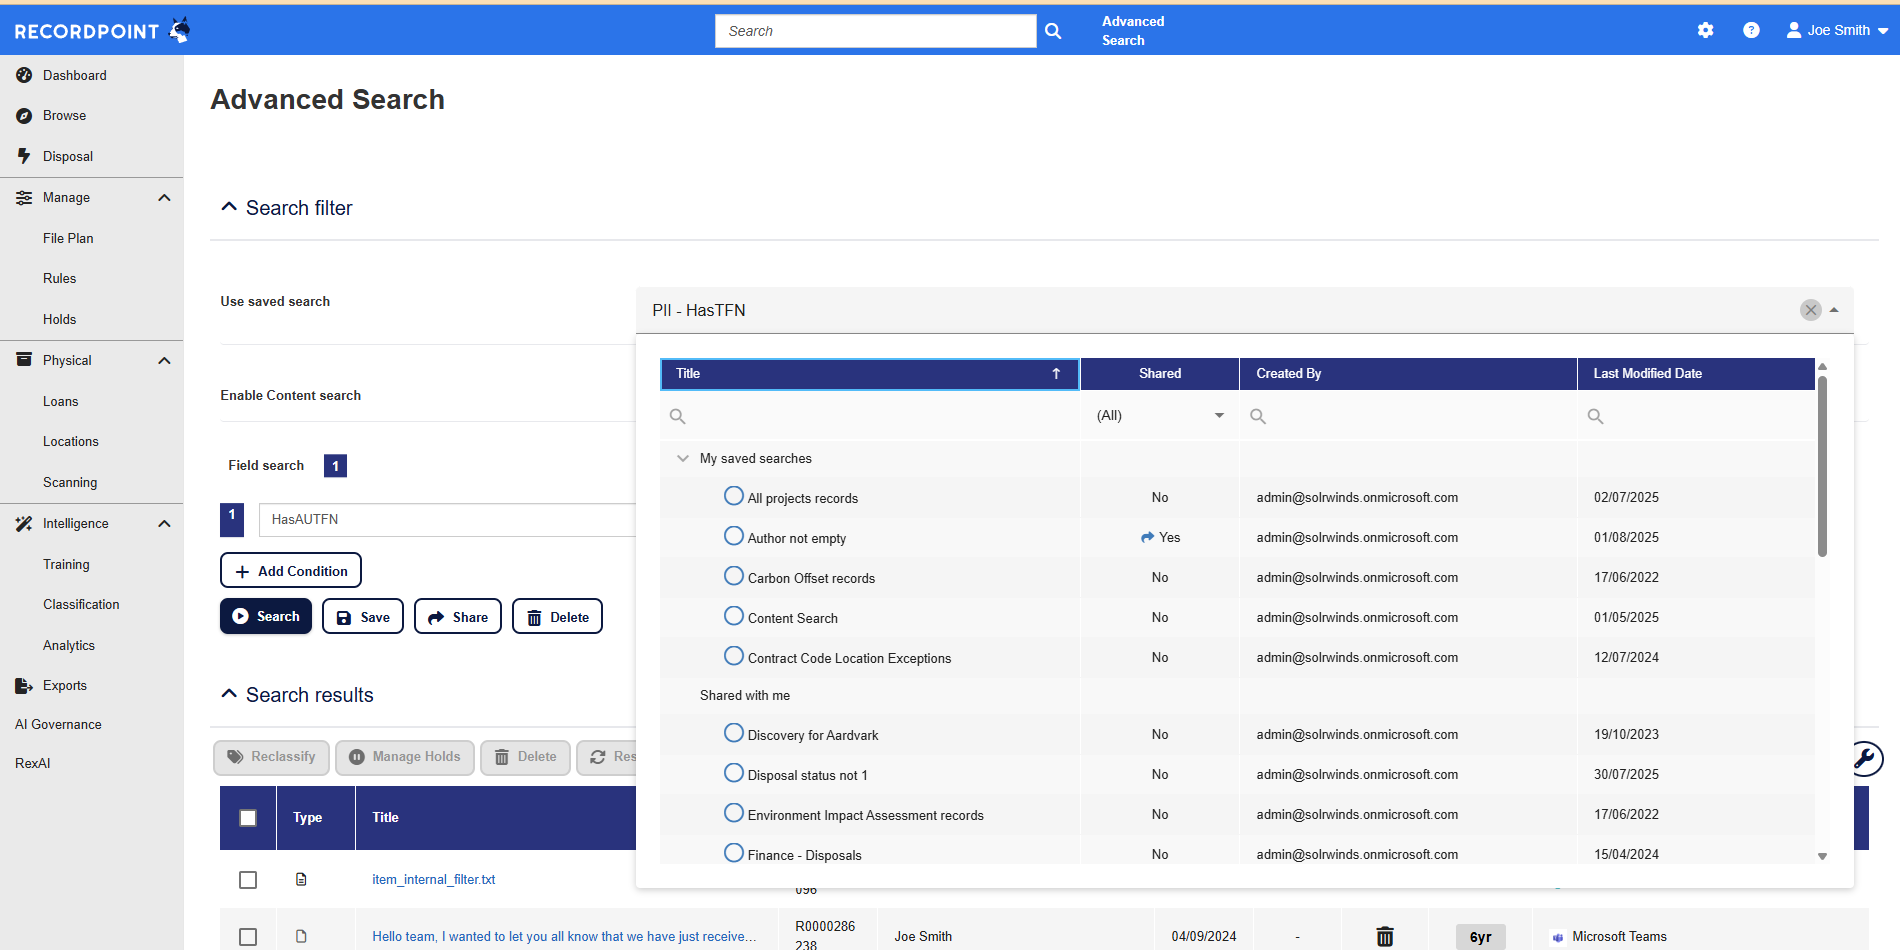1900x950 pixels.
Task: Open Dashboard in the sidebar
Action: click(74, 75)
